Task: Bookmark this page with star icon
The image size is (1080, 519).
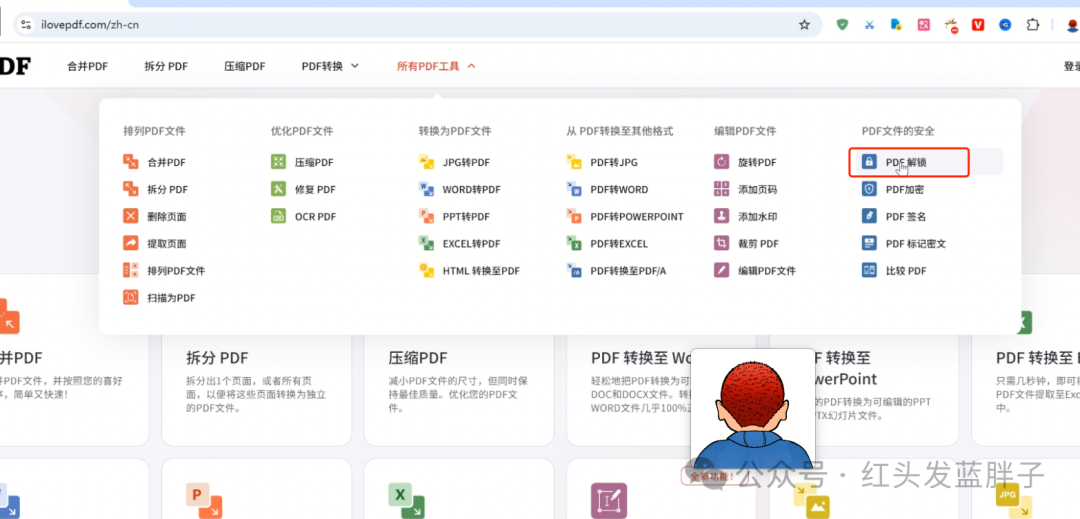Action: (x=804, y=25)
